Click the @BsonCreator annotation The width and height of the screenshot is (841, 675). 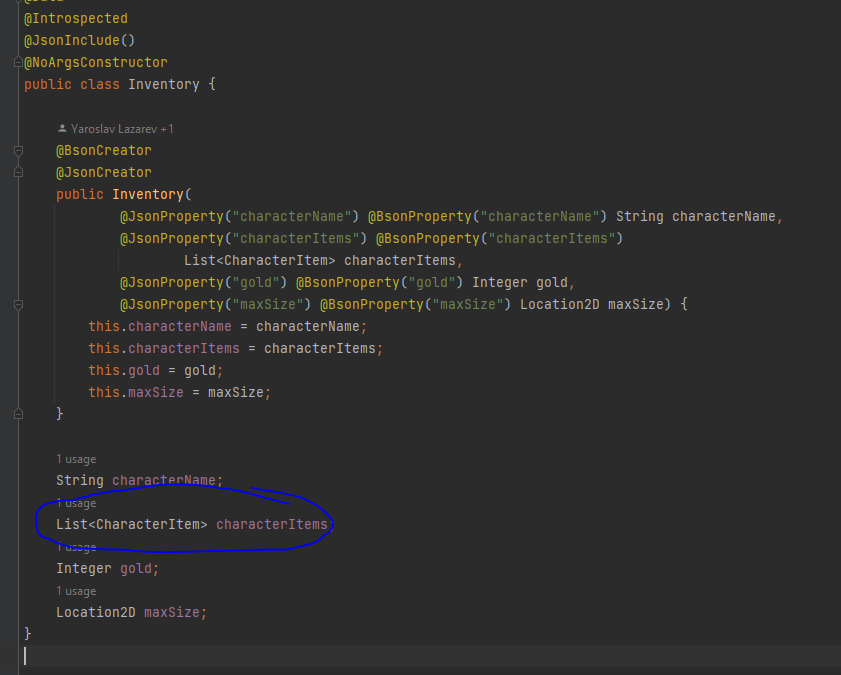[x=104, y=151]
